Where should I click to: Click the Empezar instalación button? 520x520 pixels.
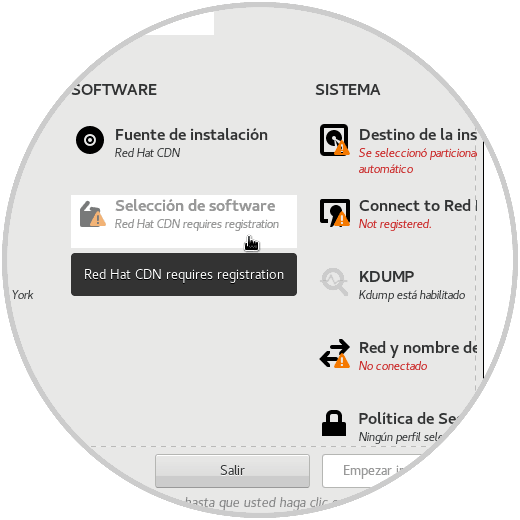[x=372, y=471]
